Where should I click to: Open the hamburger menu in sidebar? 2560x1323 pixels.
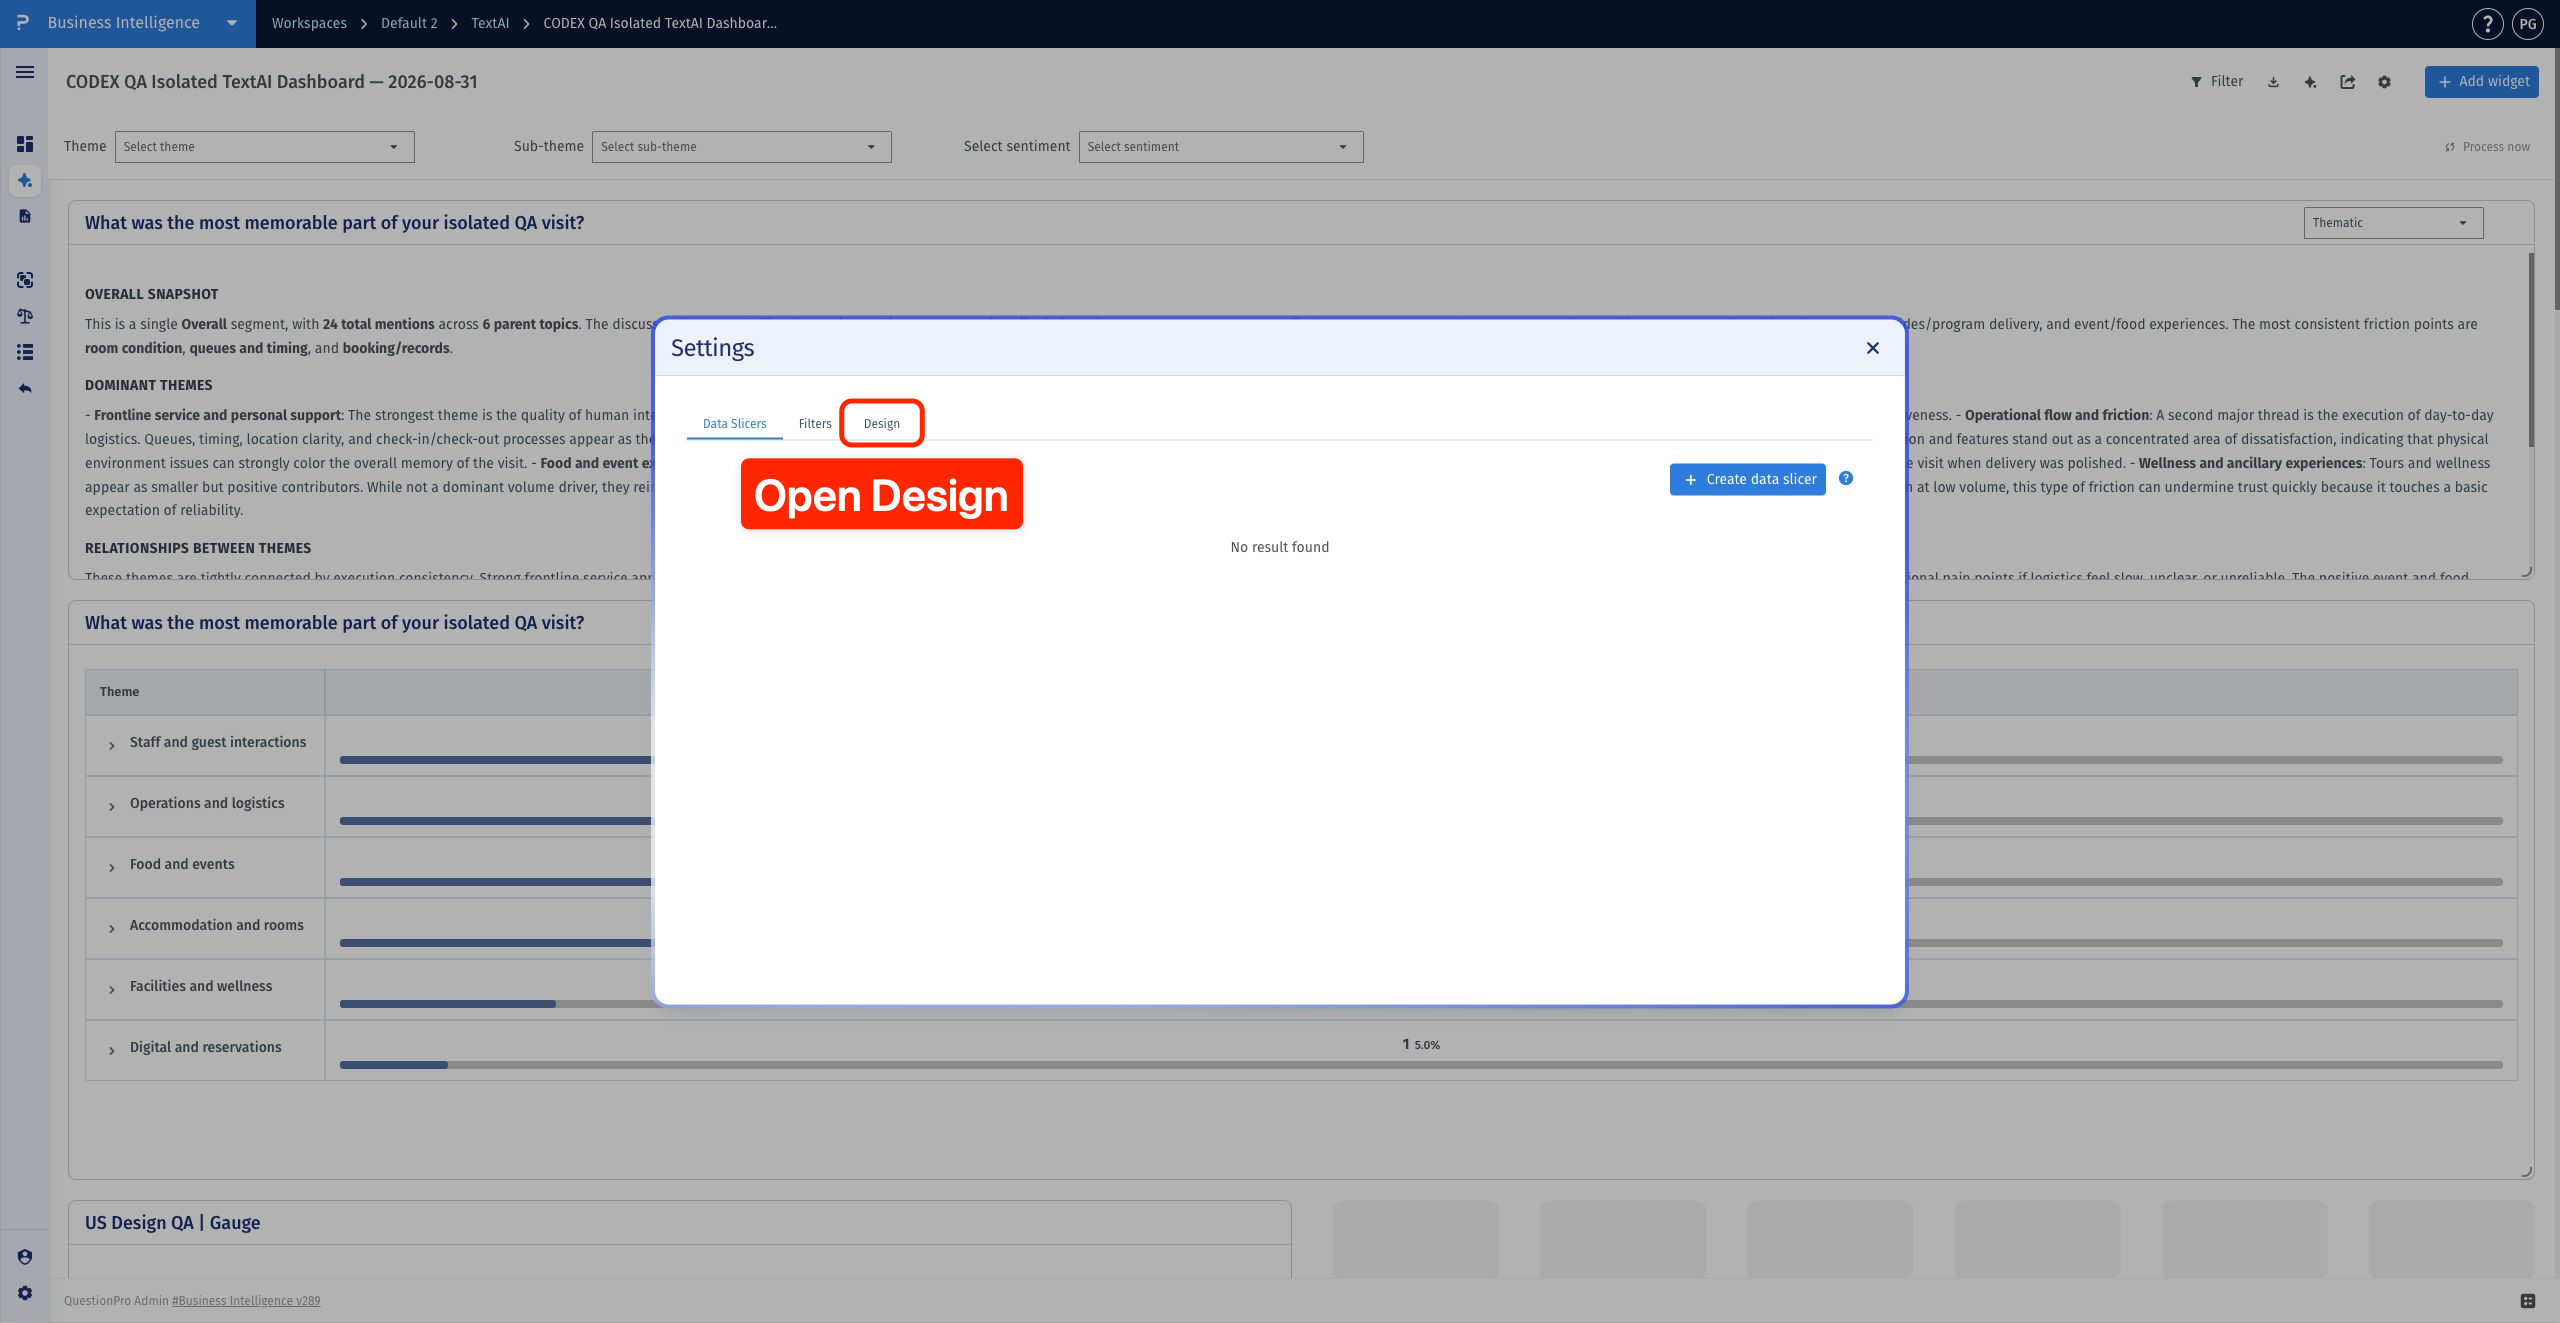(x=25, y=72)
